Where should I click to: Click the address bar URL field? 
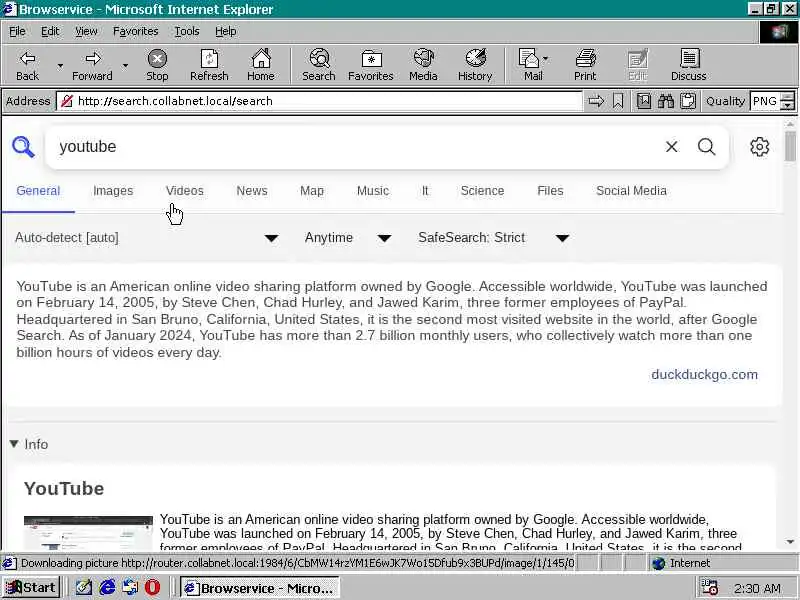tap(319, 101)
